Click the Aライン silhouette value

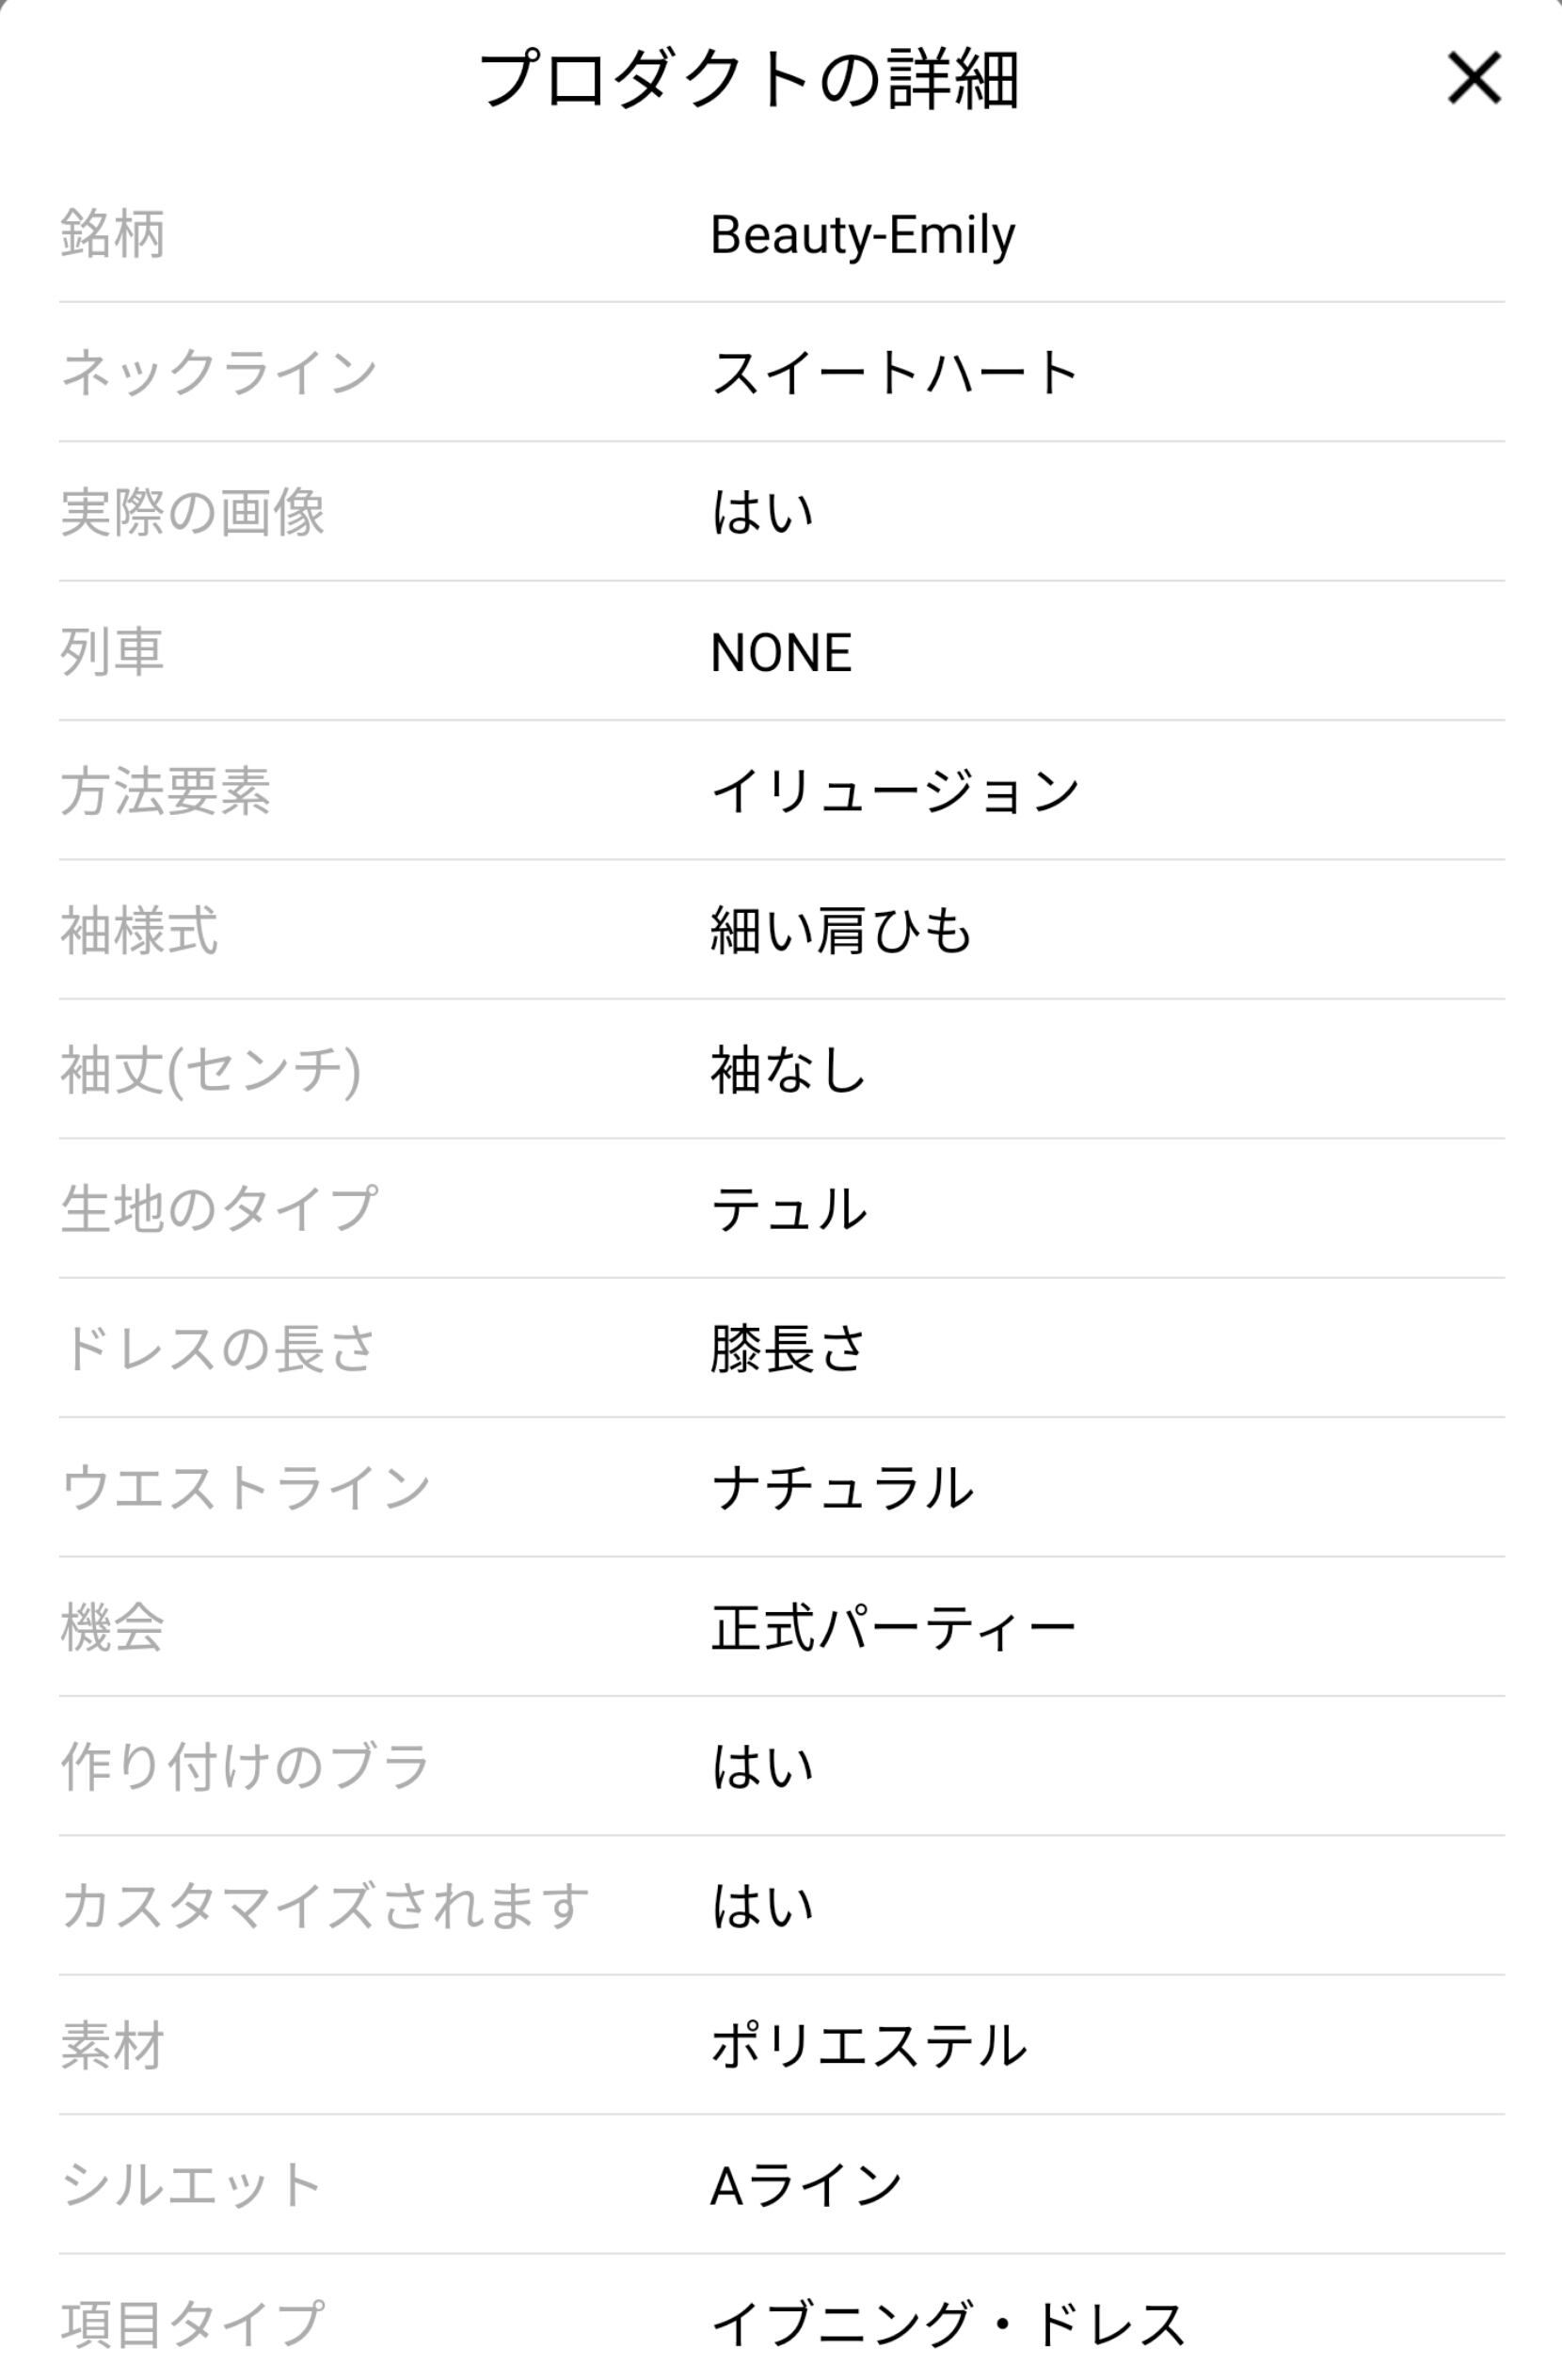click(806, 2184)
